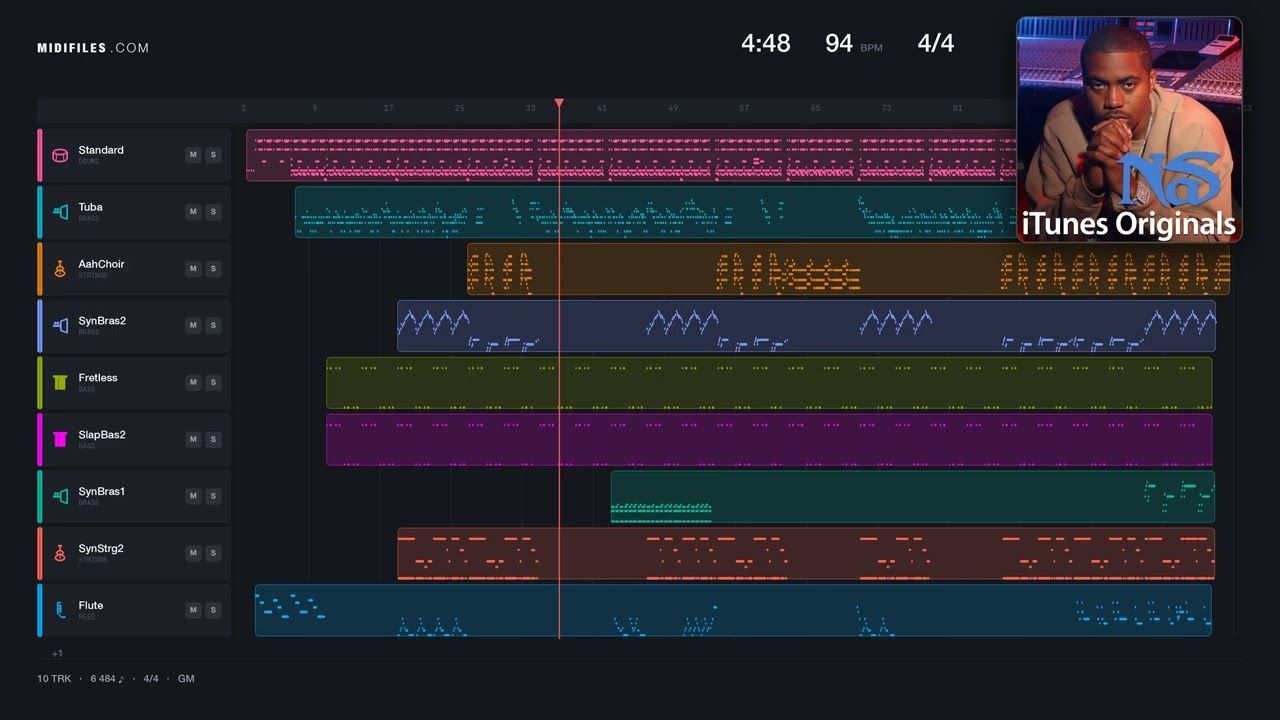Mute the Tuba track
Image resolution: width=1280 pixels, height=720 pixels.
[x=193, y=212]
